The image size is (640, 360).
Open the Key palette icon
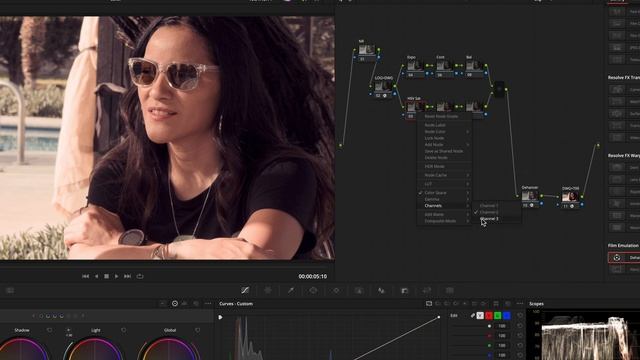click(404, 290)
